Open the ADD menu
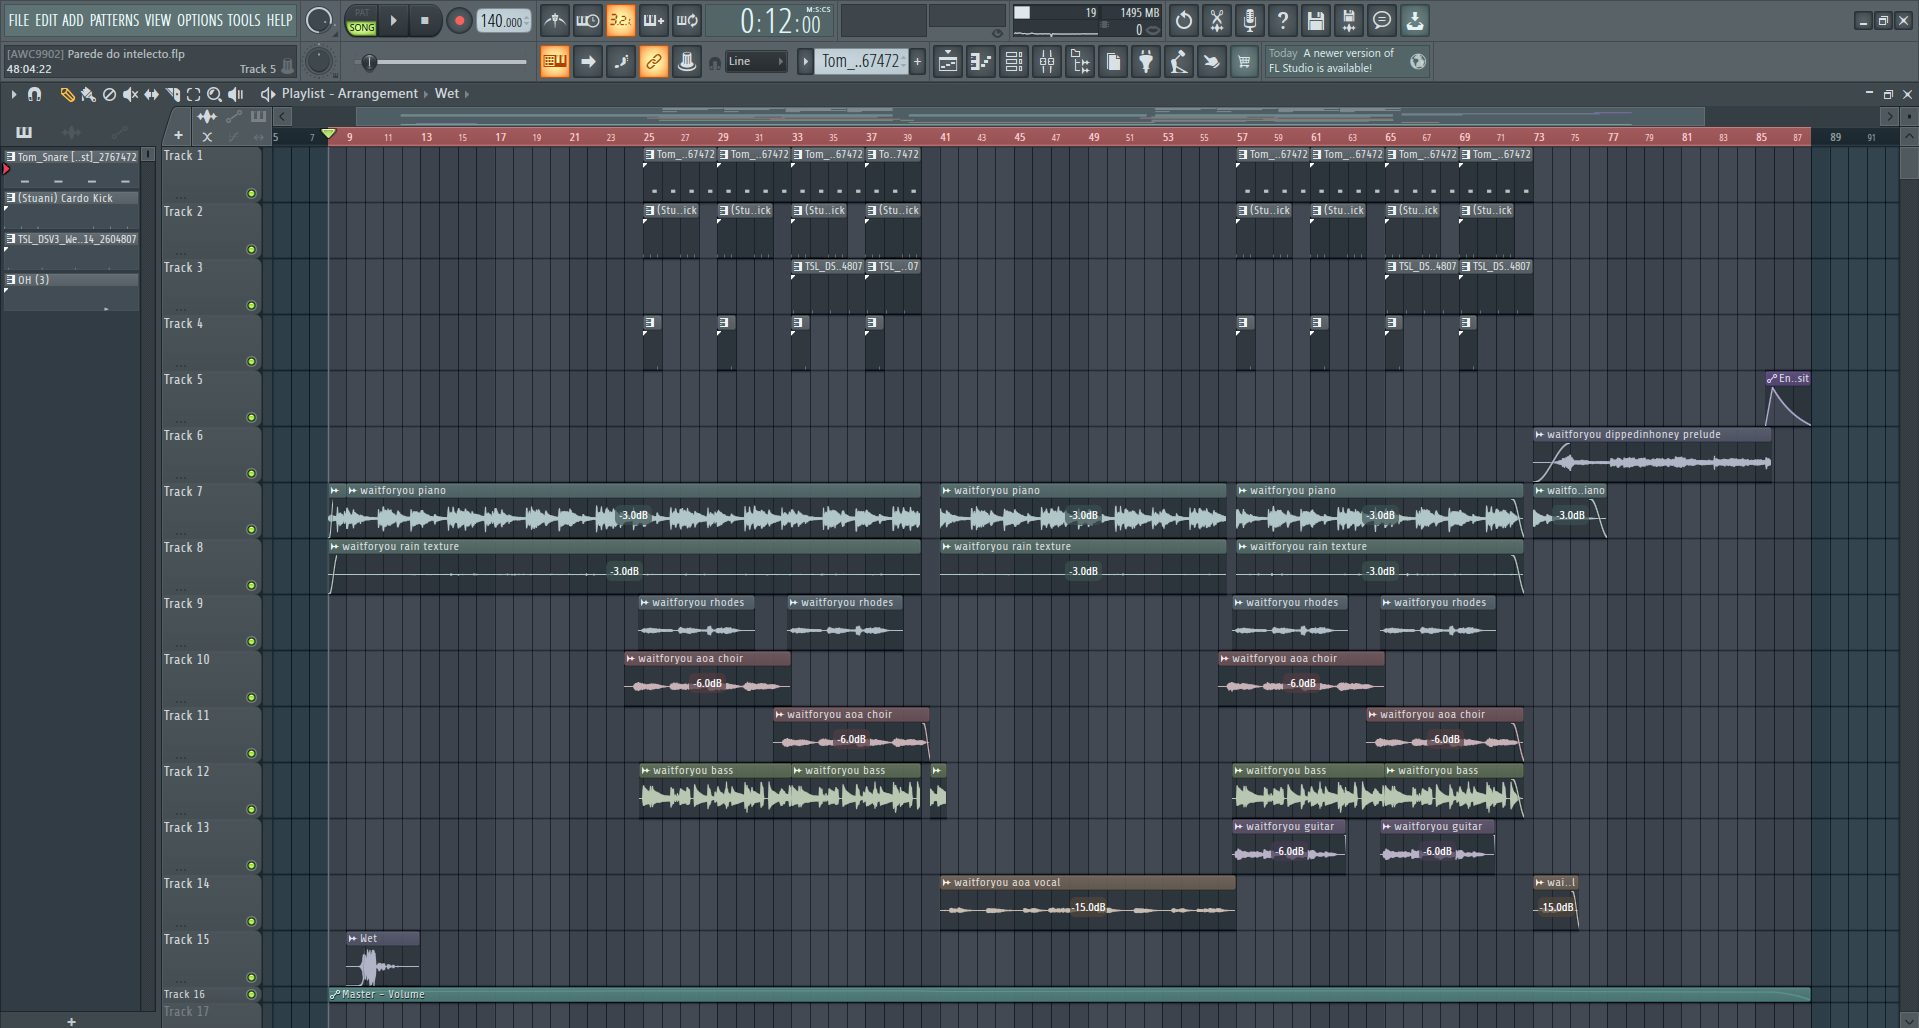The image size is (1919, 1028). click(73, 20)
